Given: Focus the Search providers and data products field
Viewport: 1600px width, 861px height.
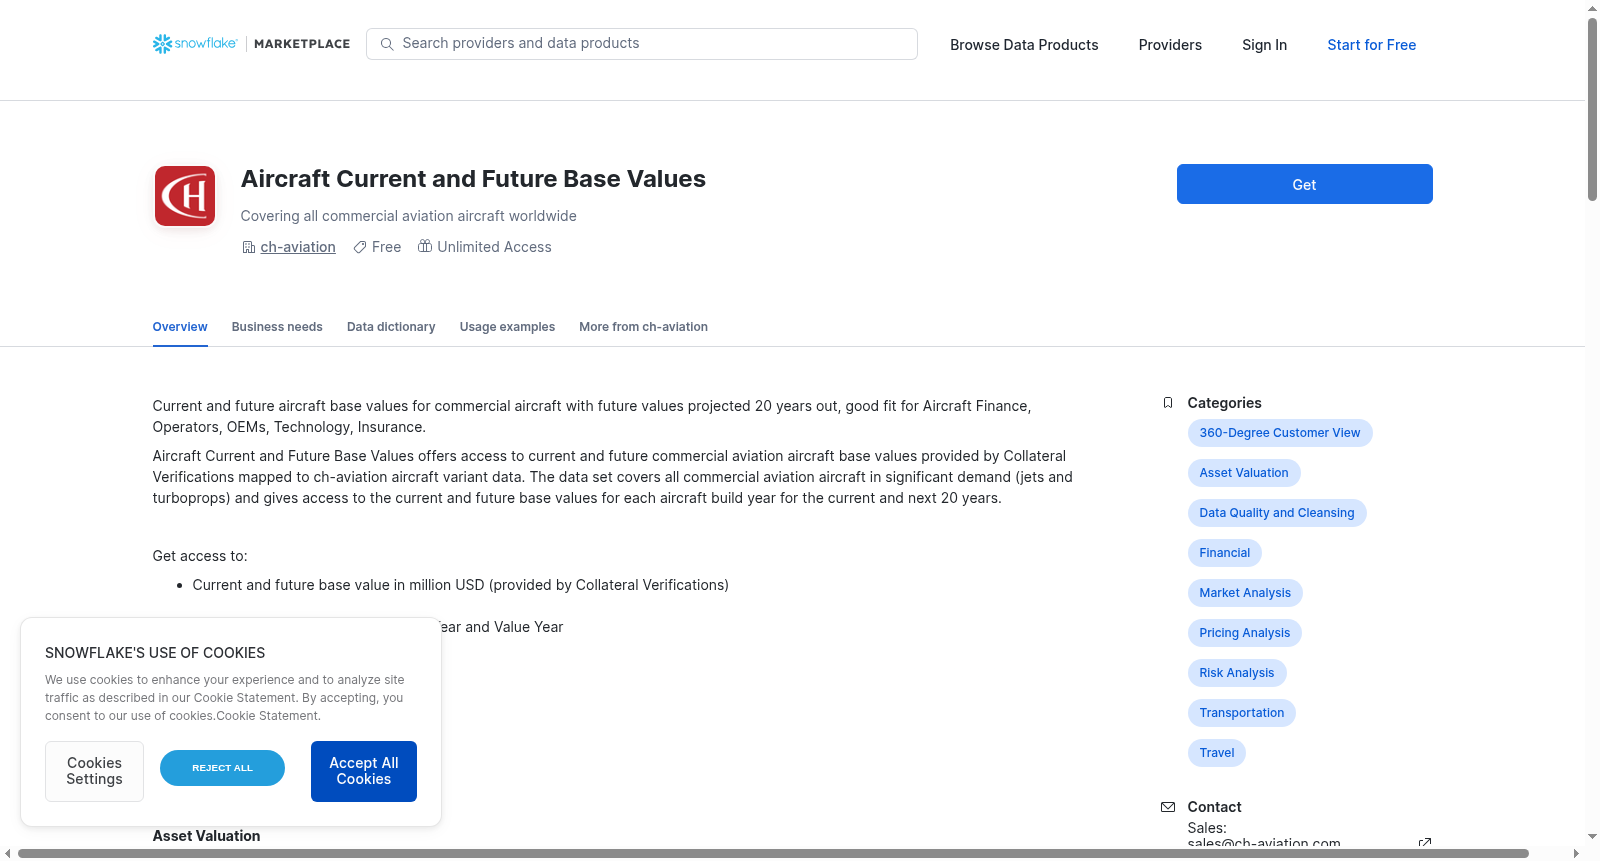Looking at the screenshot, I should 642,44.
